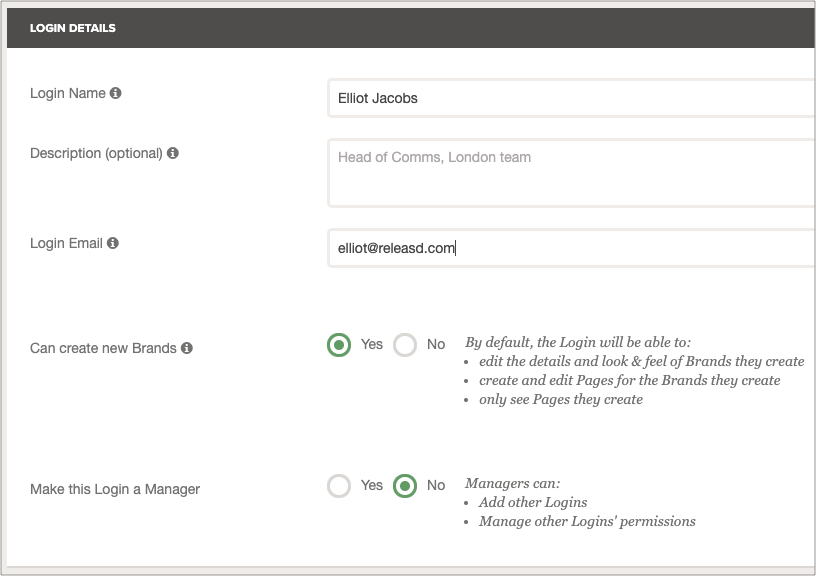Click the "Make this Login a Manager" label
The image size is (816, 576).
click(x=115, y=489)
